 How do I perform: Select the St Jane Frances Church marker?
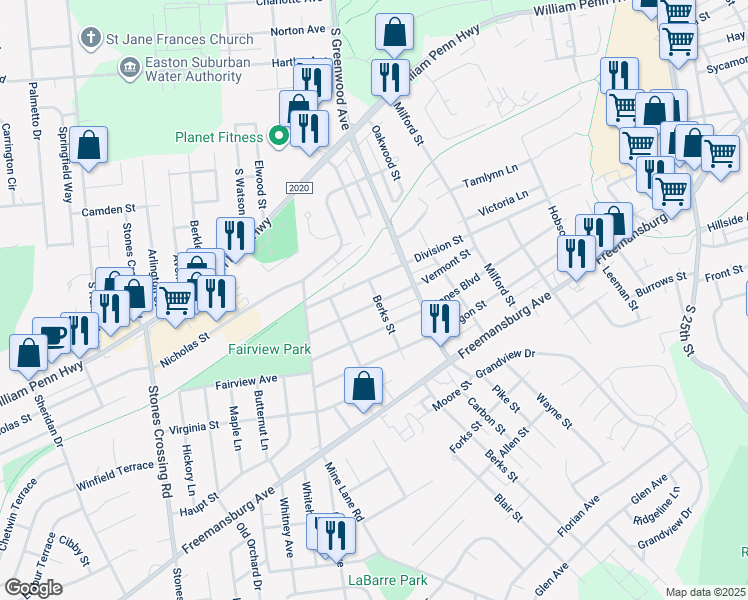pyautogui.click(x=90, y=38)
